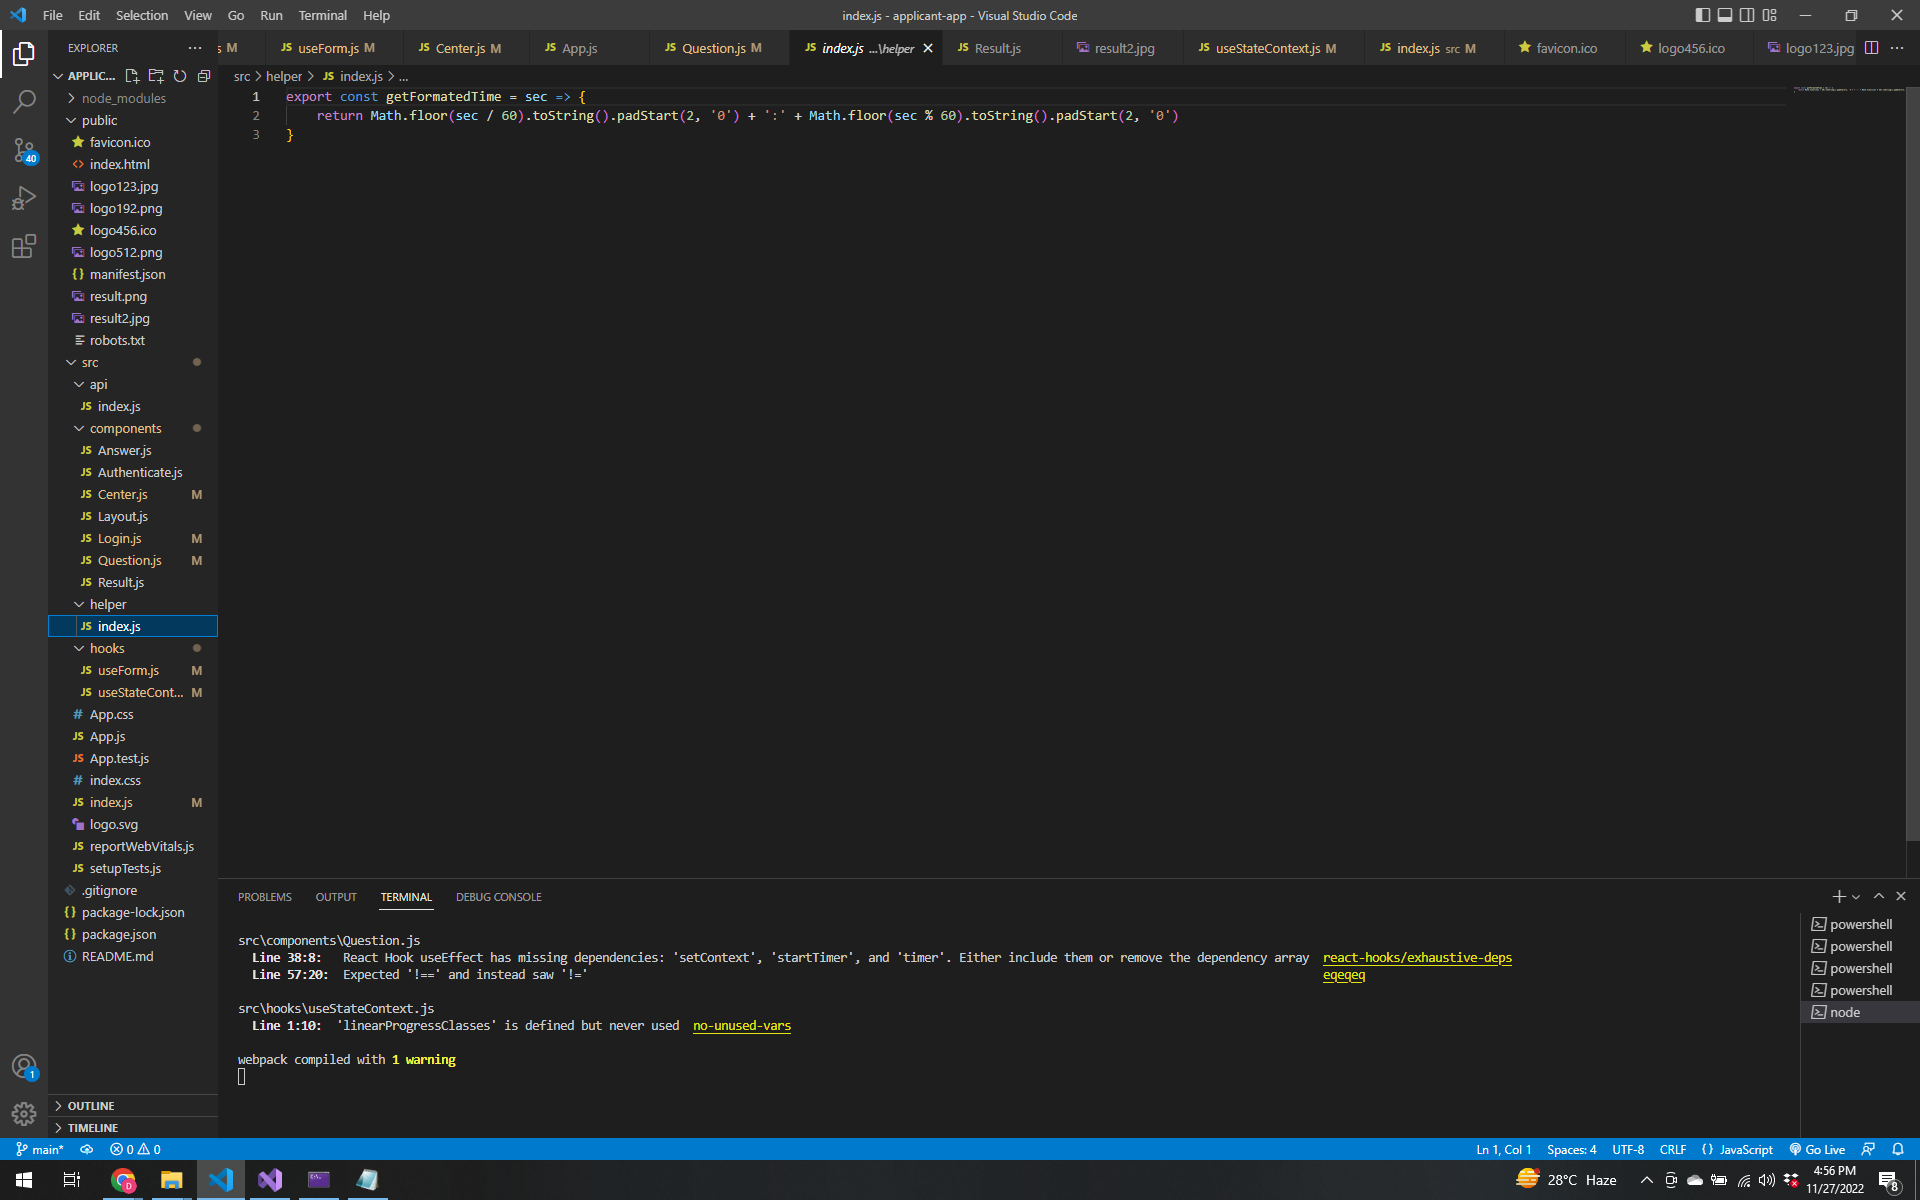Create a new file with the New File icon

pos(131,75)
